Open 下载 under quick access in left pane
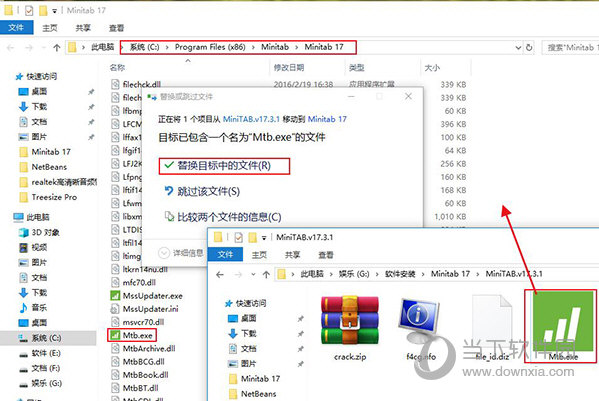This screenshot has height=401, width=599. point(33,107)
